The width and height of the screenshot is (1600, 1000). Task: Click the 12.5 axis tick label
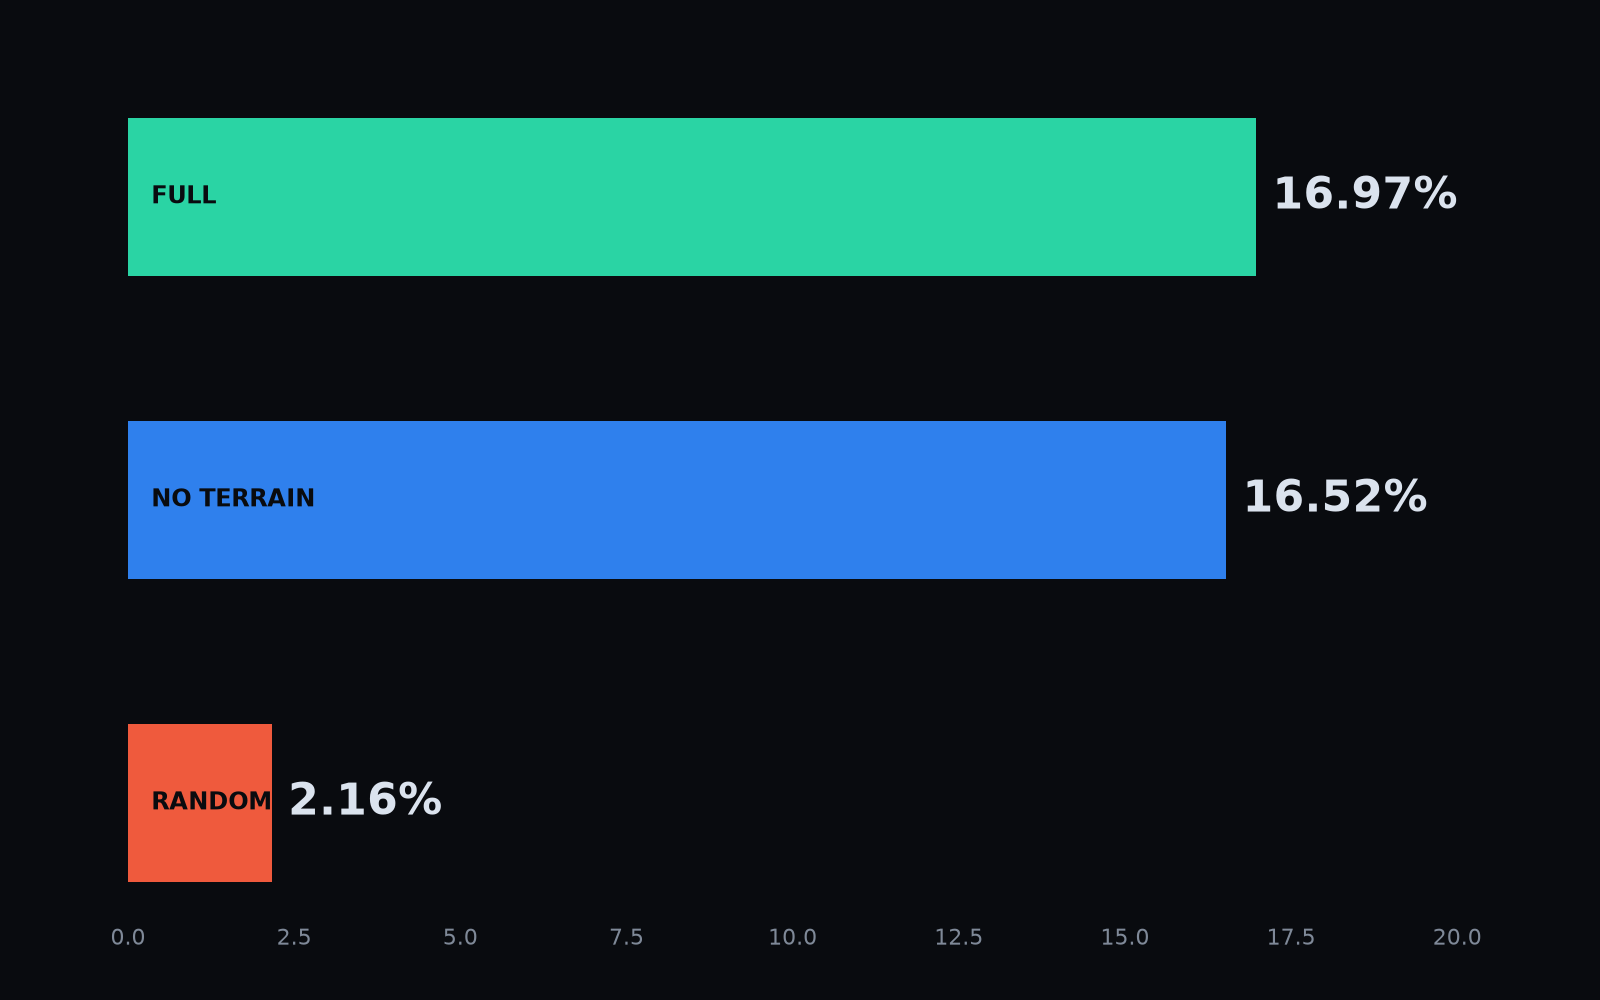click(x=959, y=938)
